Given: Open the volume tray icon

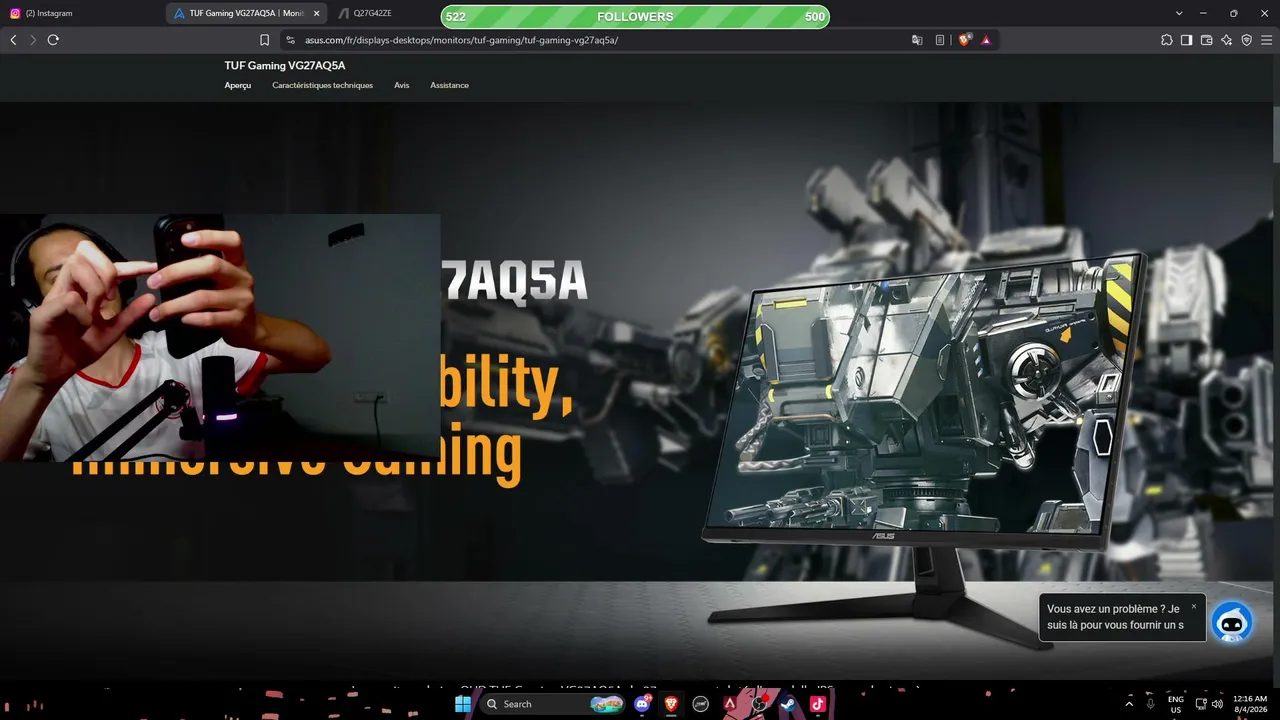Looking at the screenshot, I should coord(1217,704).
